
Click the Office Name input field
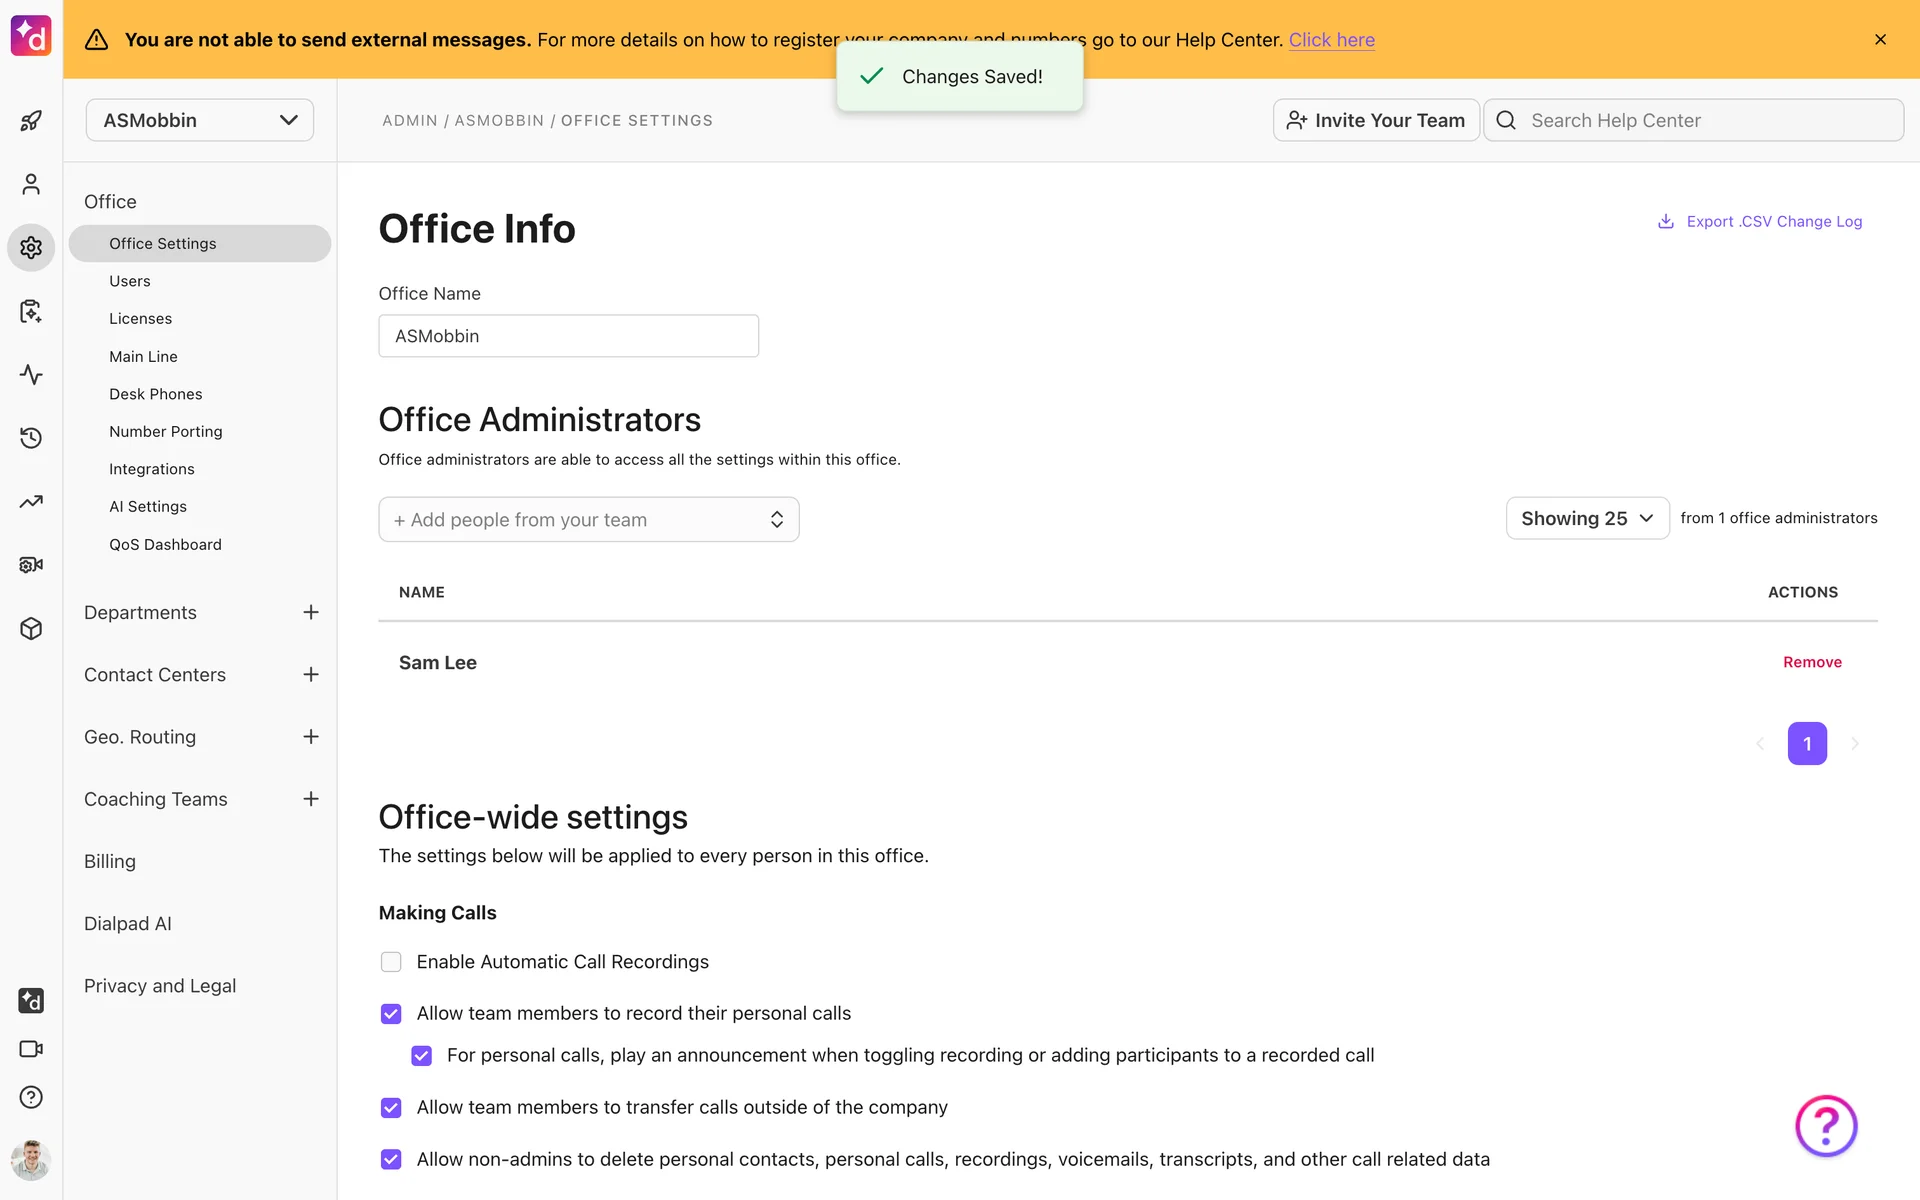tap(568, 336)
